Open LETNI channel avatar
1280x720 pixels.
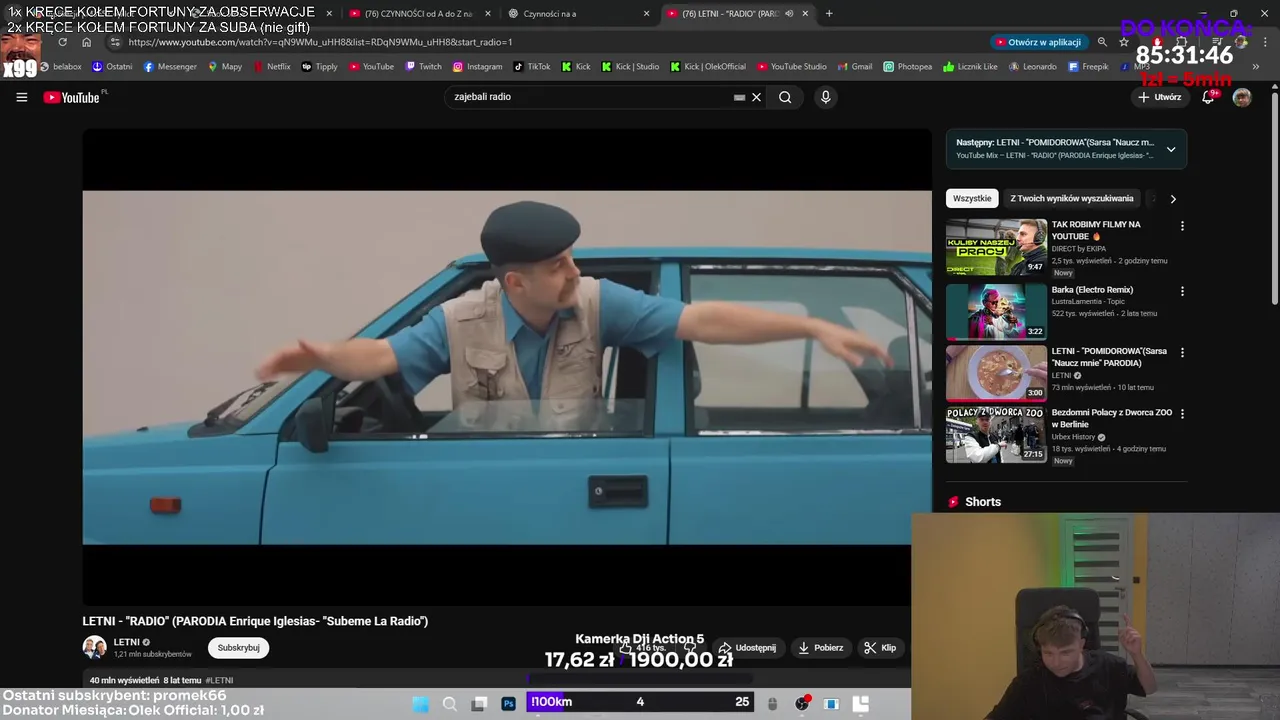tap(94, 647)
